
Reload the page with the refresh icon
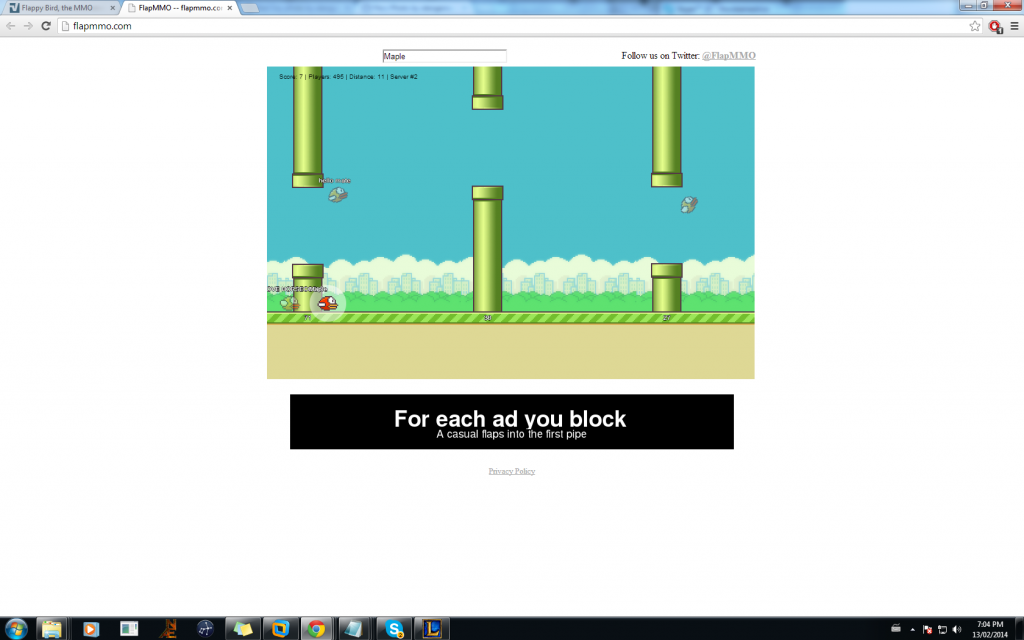[46, 26]
